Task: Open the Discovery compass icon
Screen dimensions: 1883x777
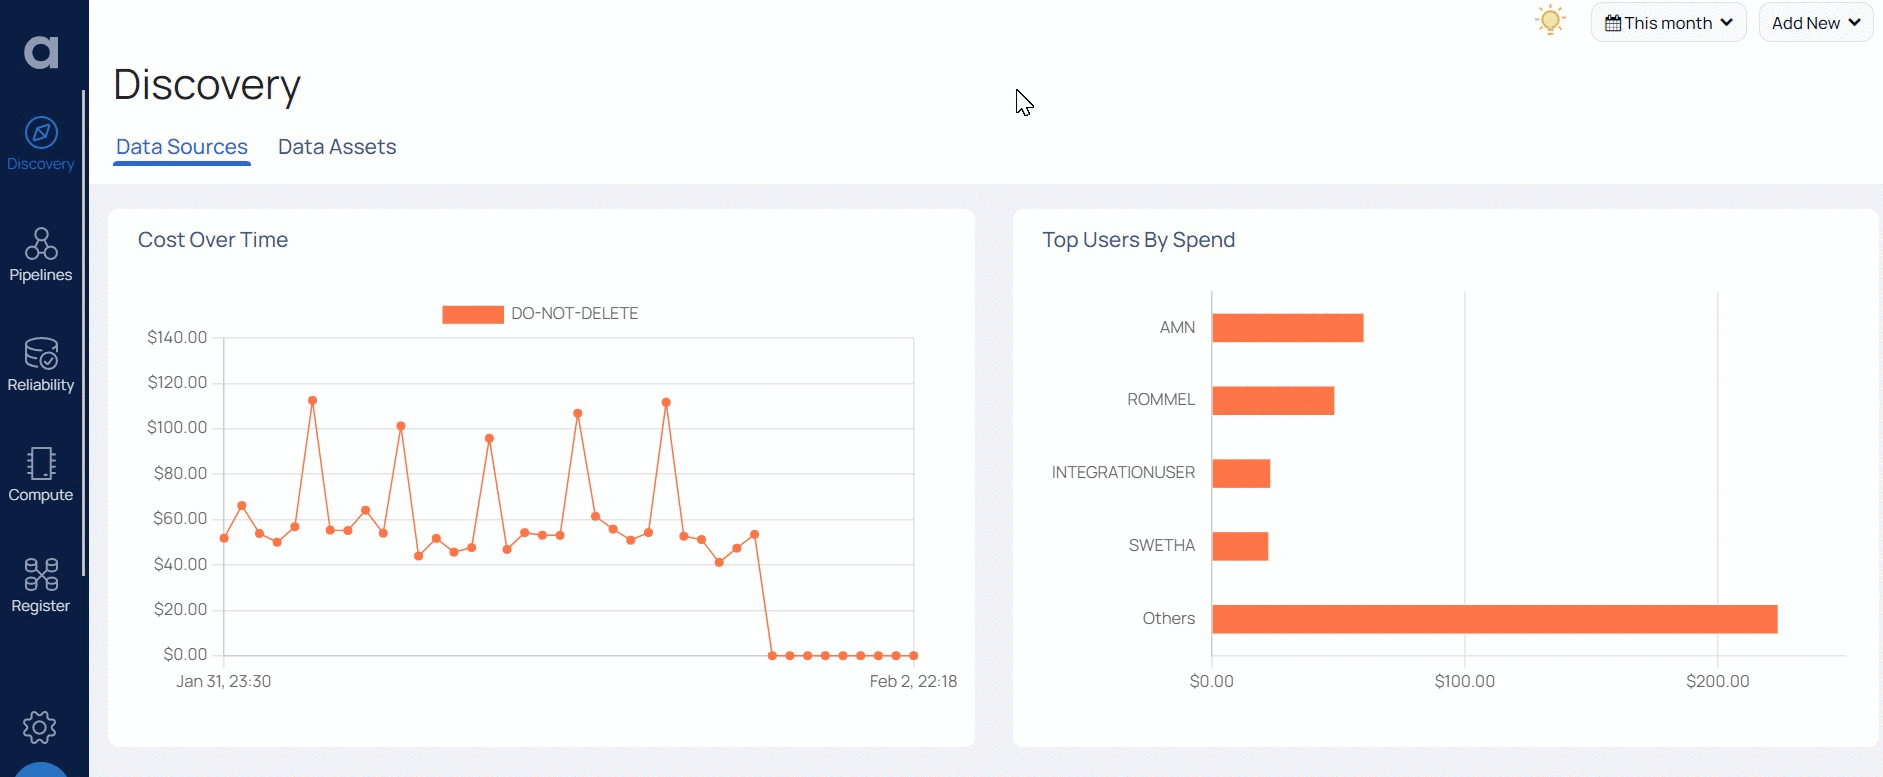Action: (41, 132)
